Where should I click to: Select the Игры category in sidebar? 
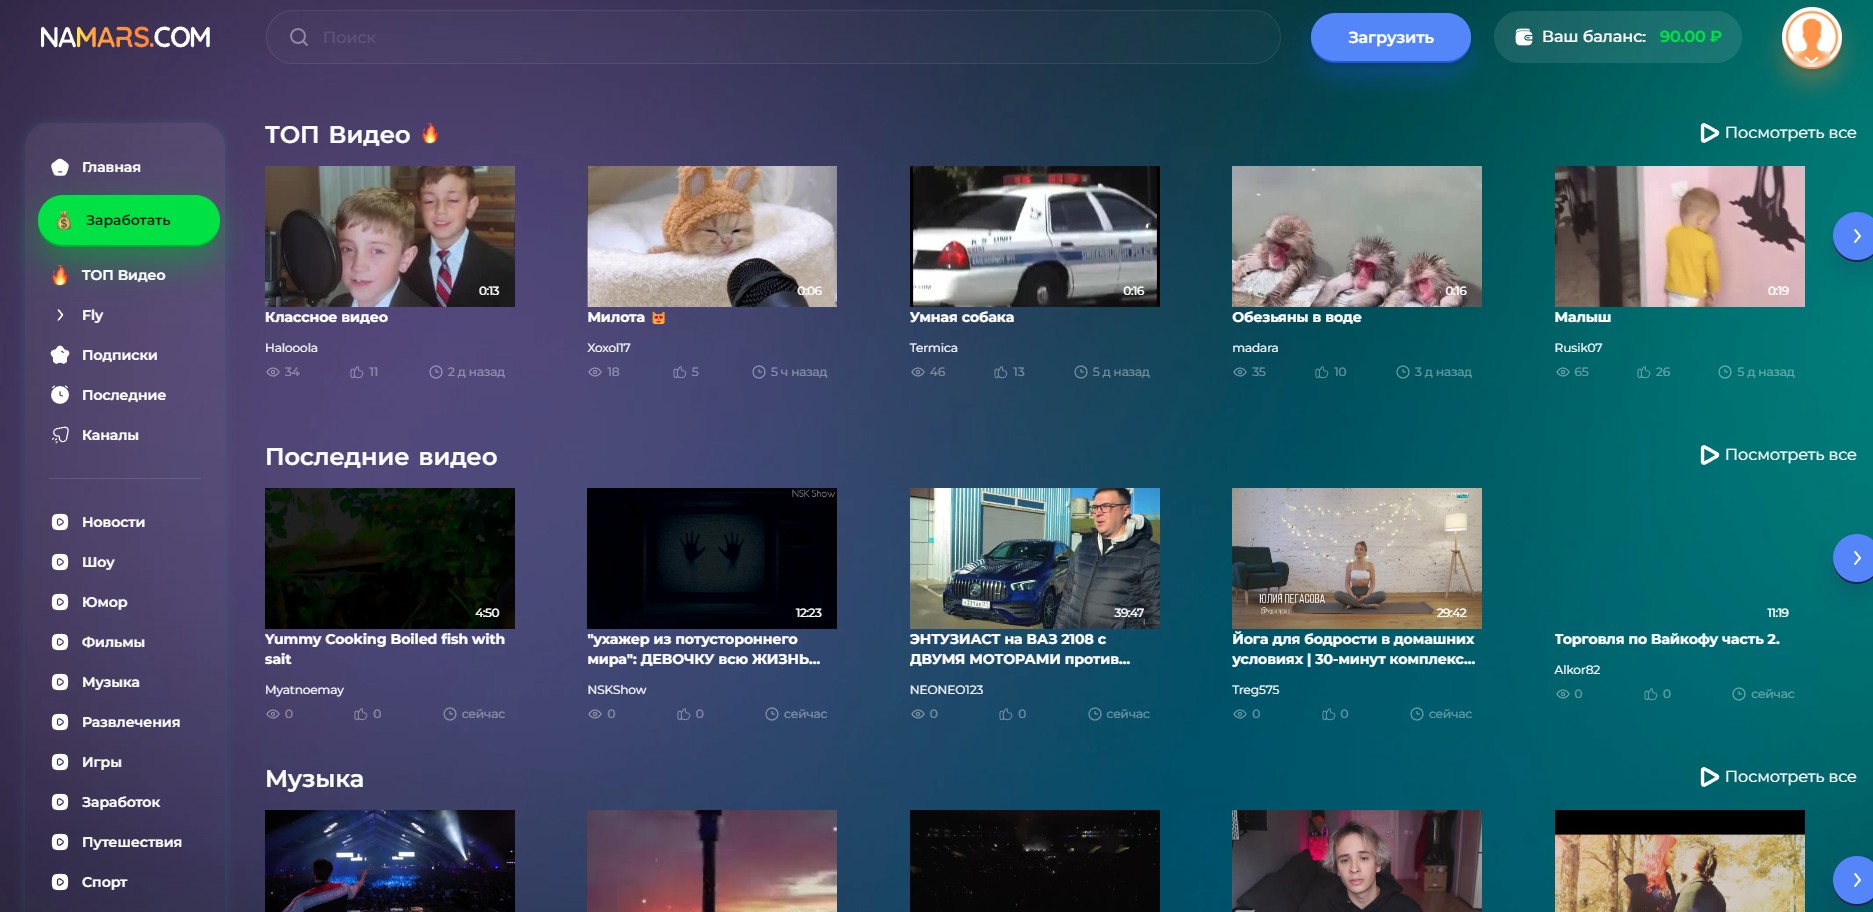point(101,762)
